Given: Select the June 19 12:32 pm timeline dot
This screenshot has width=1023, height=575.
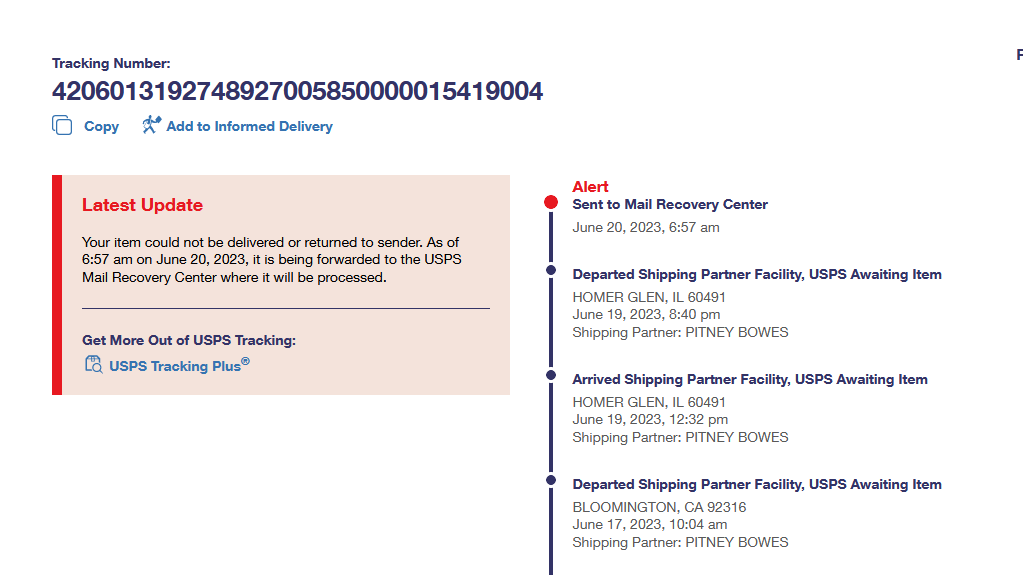Looking at the screenshot, I should 551,375.
